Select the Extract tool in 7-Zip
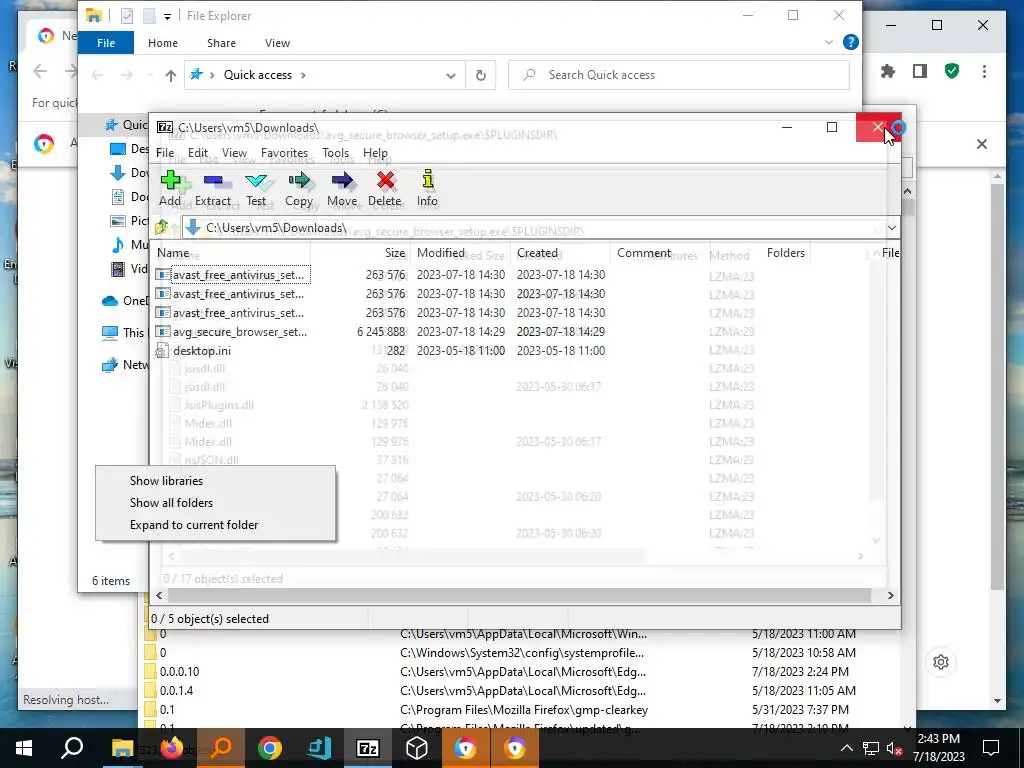Image resolution: width=1024 pixels, height=768 pixels. coord(213,189)
